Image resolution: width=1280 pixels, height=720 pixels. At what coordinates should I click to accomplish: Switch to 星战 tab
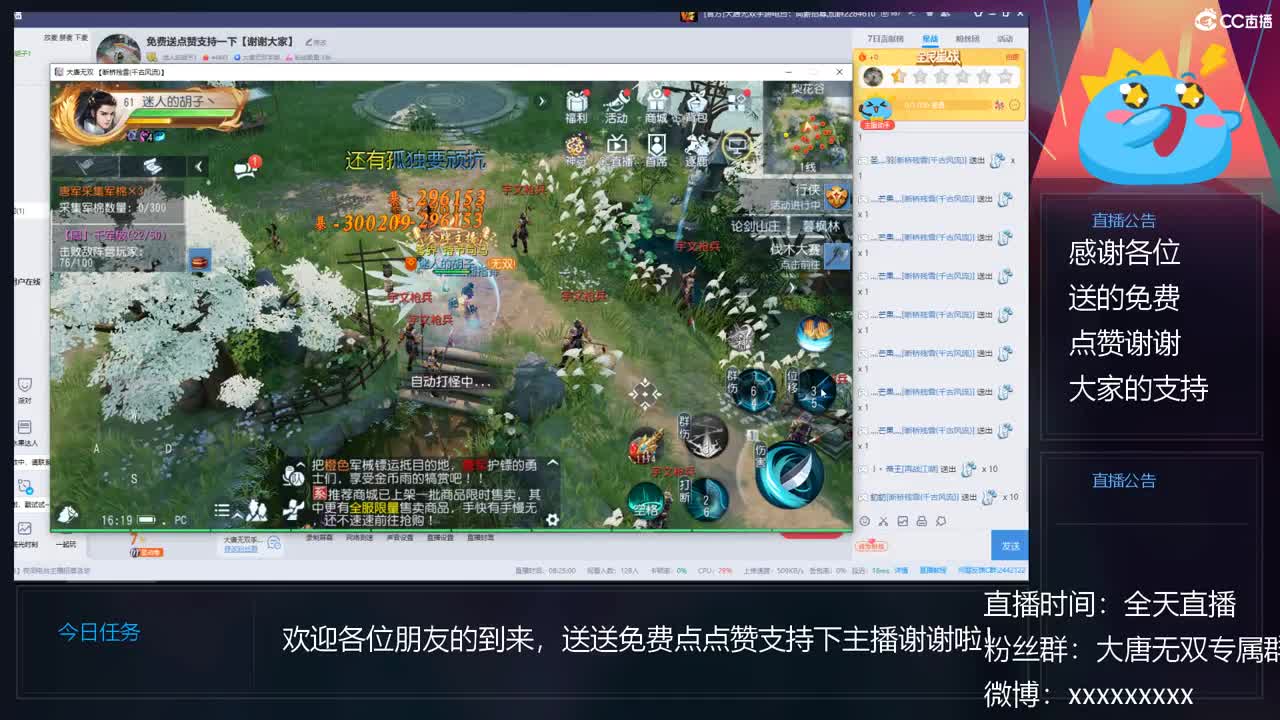[930, 39]
